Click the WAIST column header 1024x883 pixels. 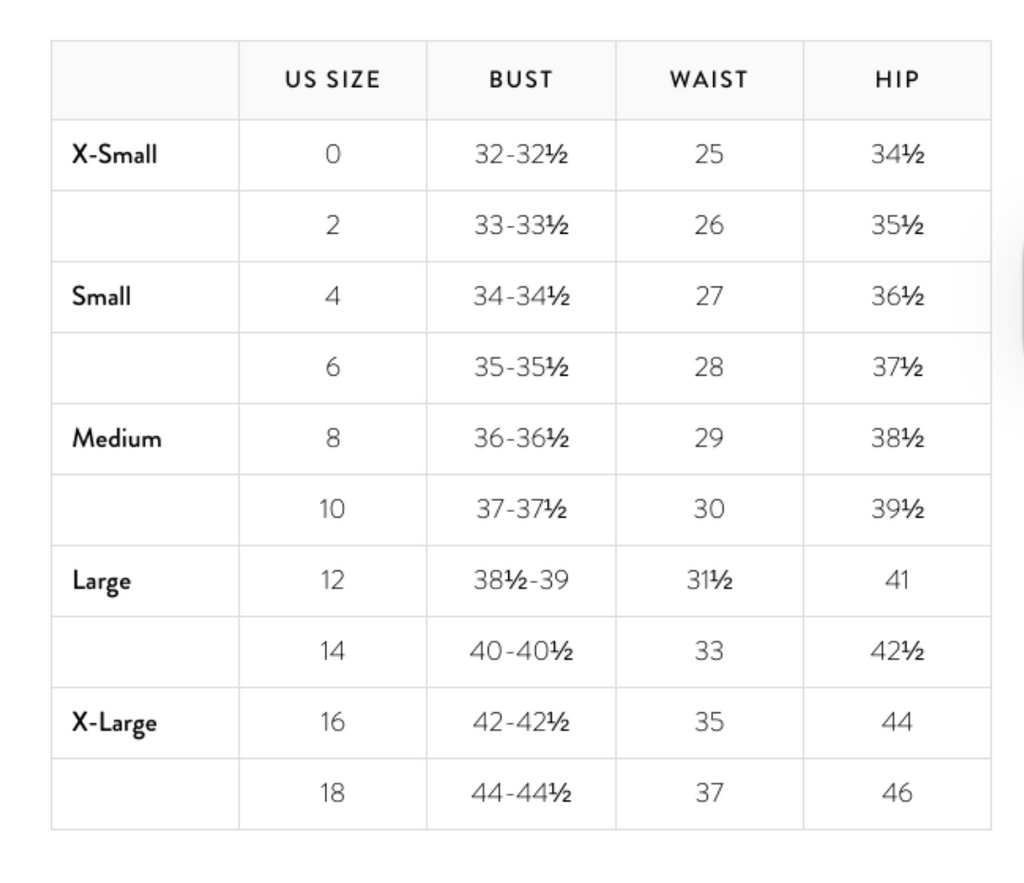click(709, 80)
